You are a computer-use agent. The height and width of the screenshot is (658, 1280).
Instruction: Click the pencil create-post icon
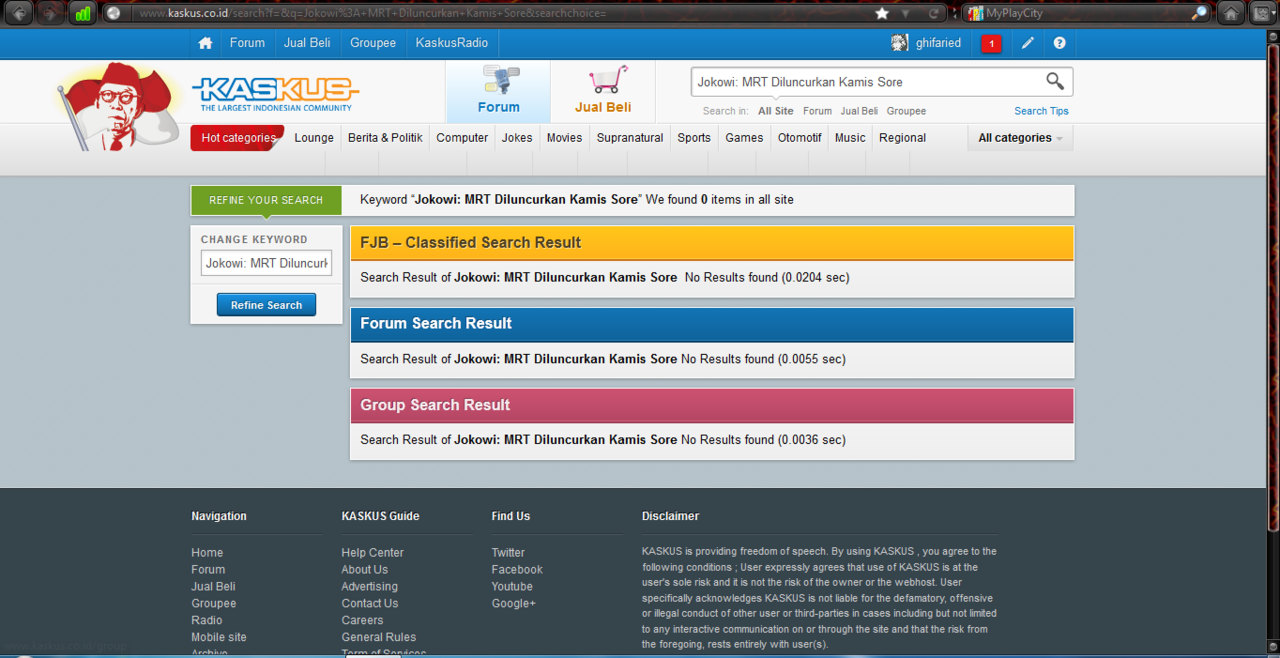[x=1027, y=43]
